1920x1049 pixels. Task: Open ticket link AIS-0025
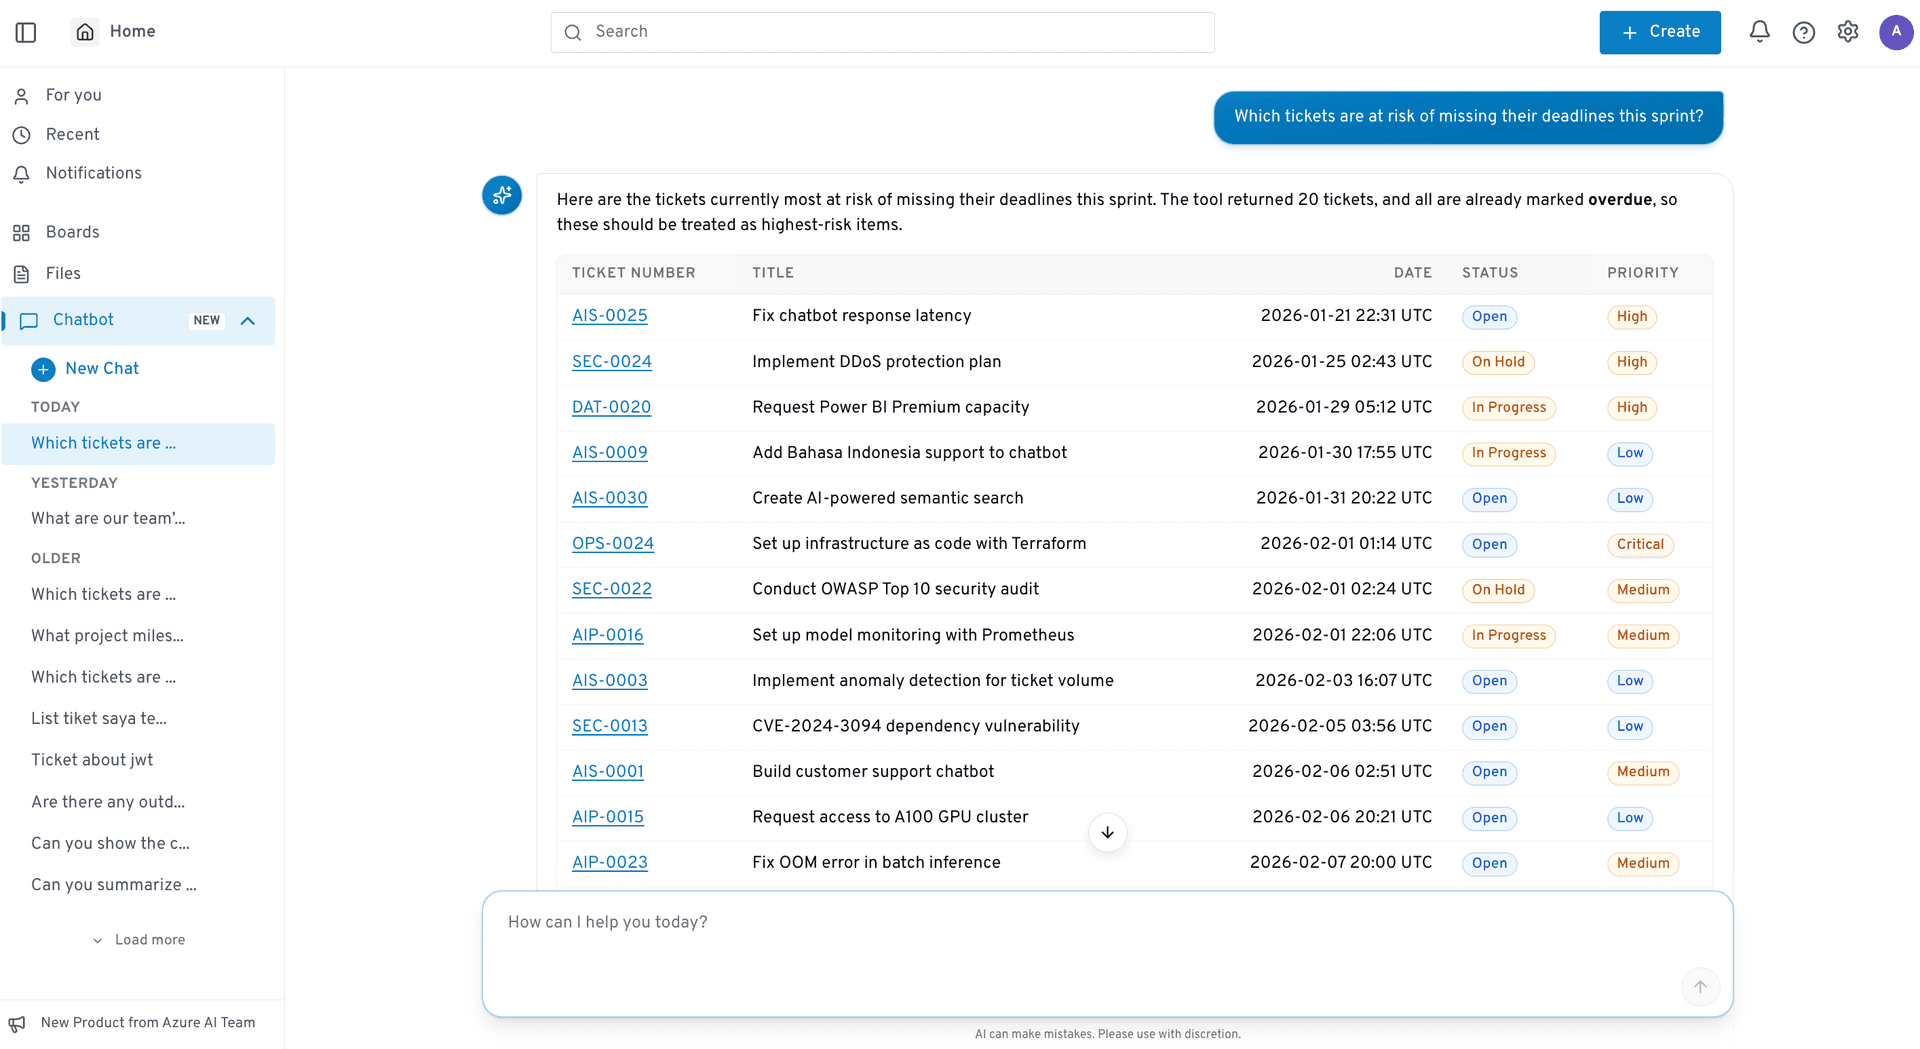pyautogui.click(x=609, y=316)
